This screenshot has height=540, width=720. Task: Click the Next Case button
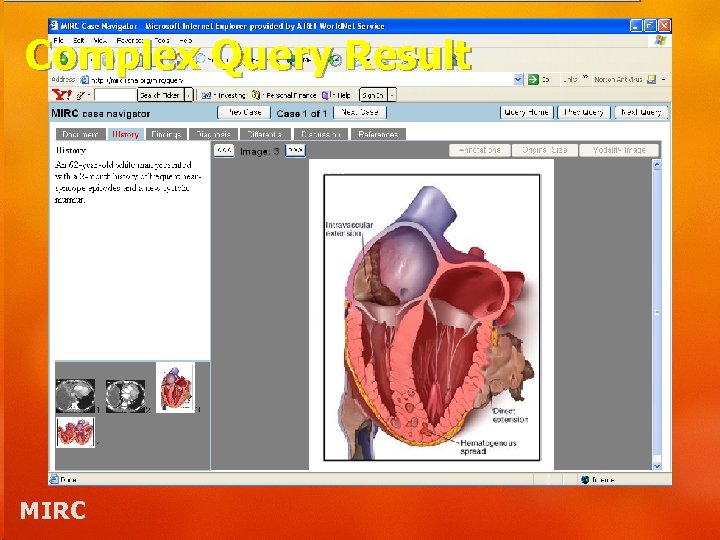point(360,112)
